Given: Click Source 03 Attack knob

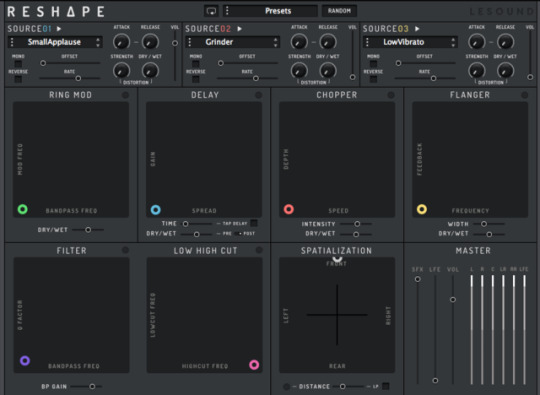Looking at the screenshot, I should 477,42.
